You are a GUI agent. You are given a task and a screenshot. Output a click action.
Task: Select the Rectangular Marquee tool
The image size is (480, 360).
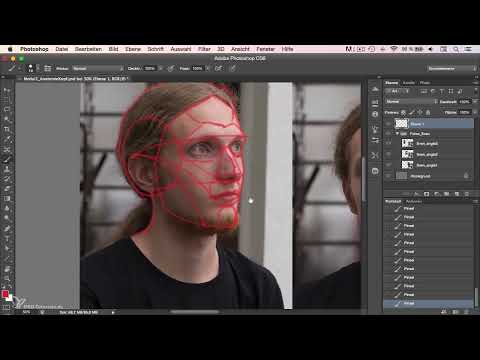click(x=7, y=100)
